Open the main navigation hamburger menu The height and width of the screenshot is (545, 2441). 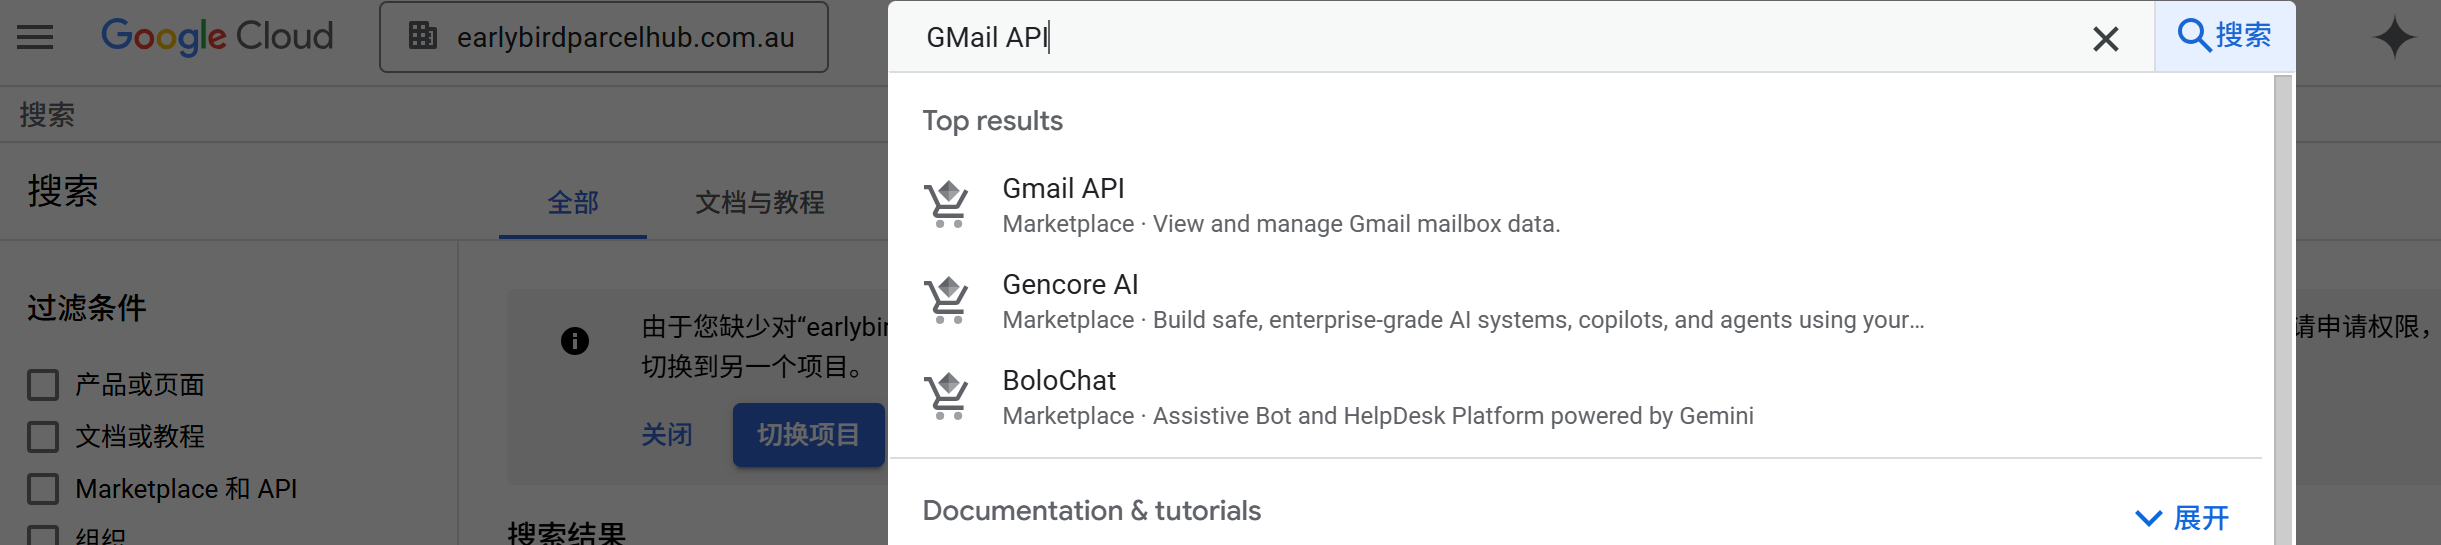(35, 38)
